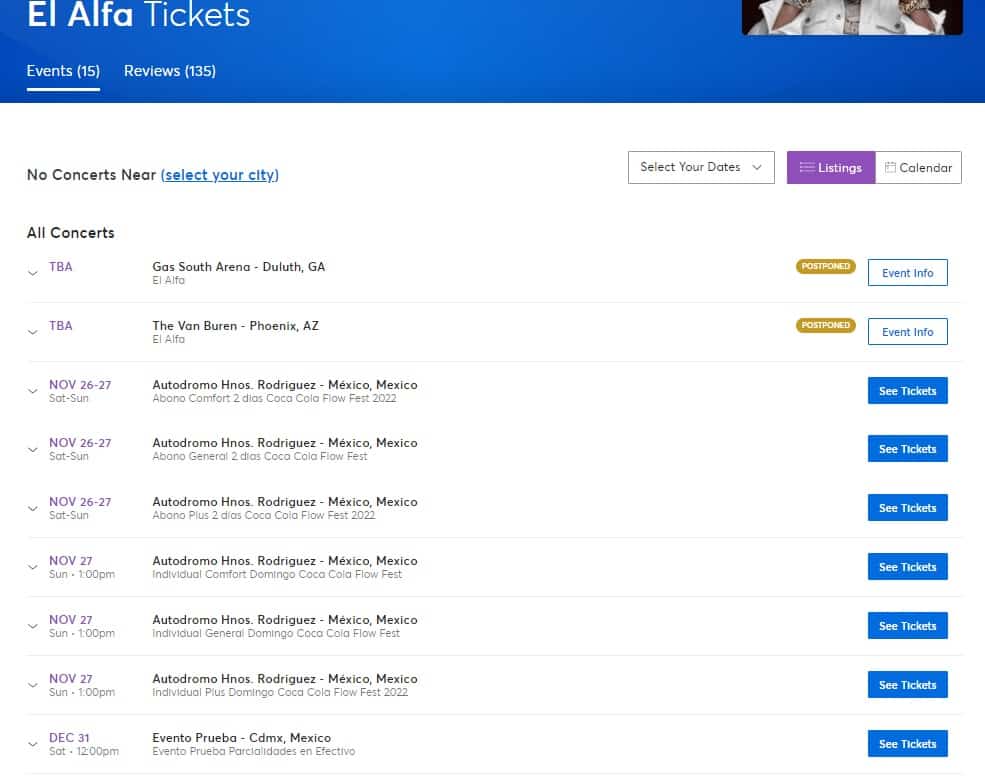
Task: Expand the Gas South Arena TBA event row
Action: [x=32, y=271]
